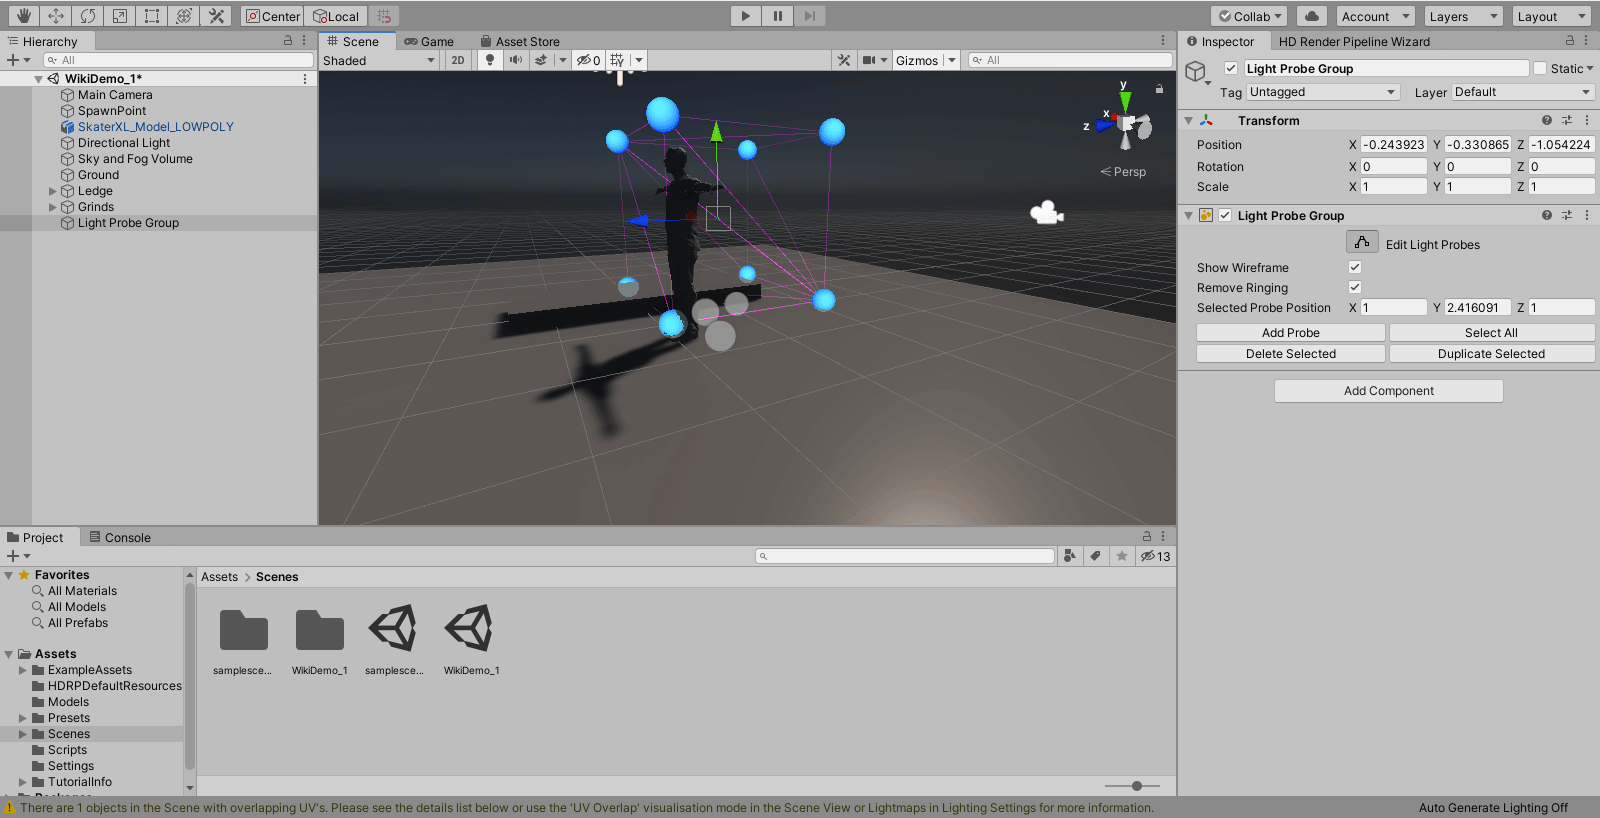
Task: Toggle scene view orientation lock
Action: (1159, 89)
